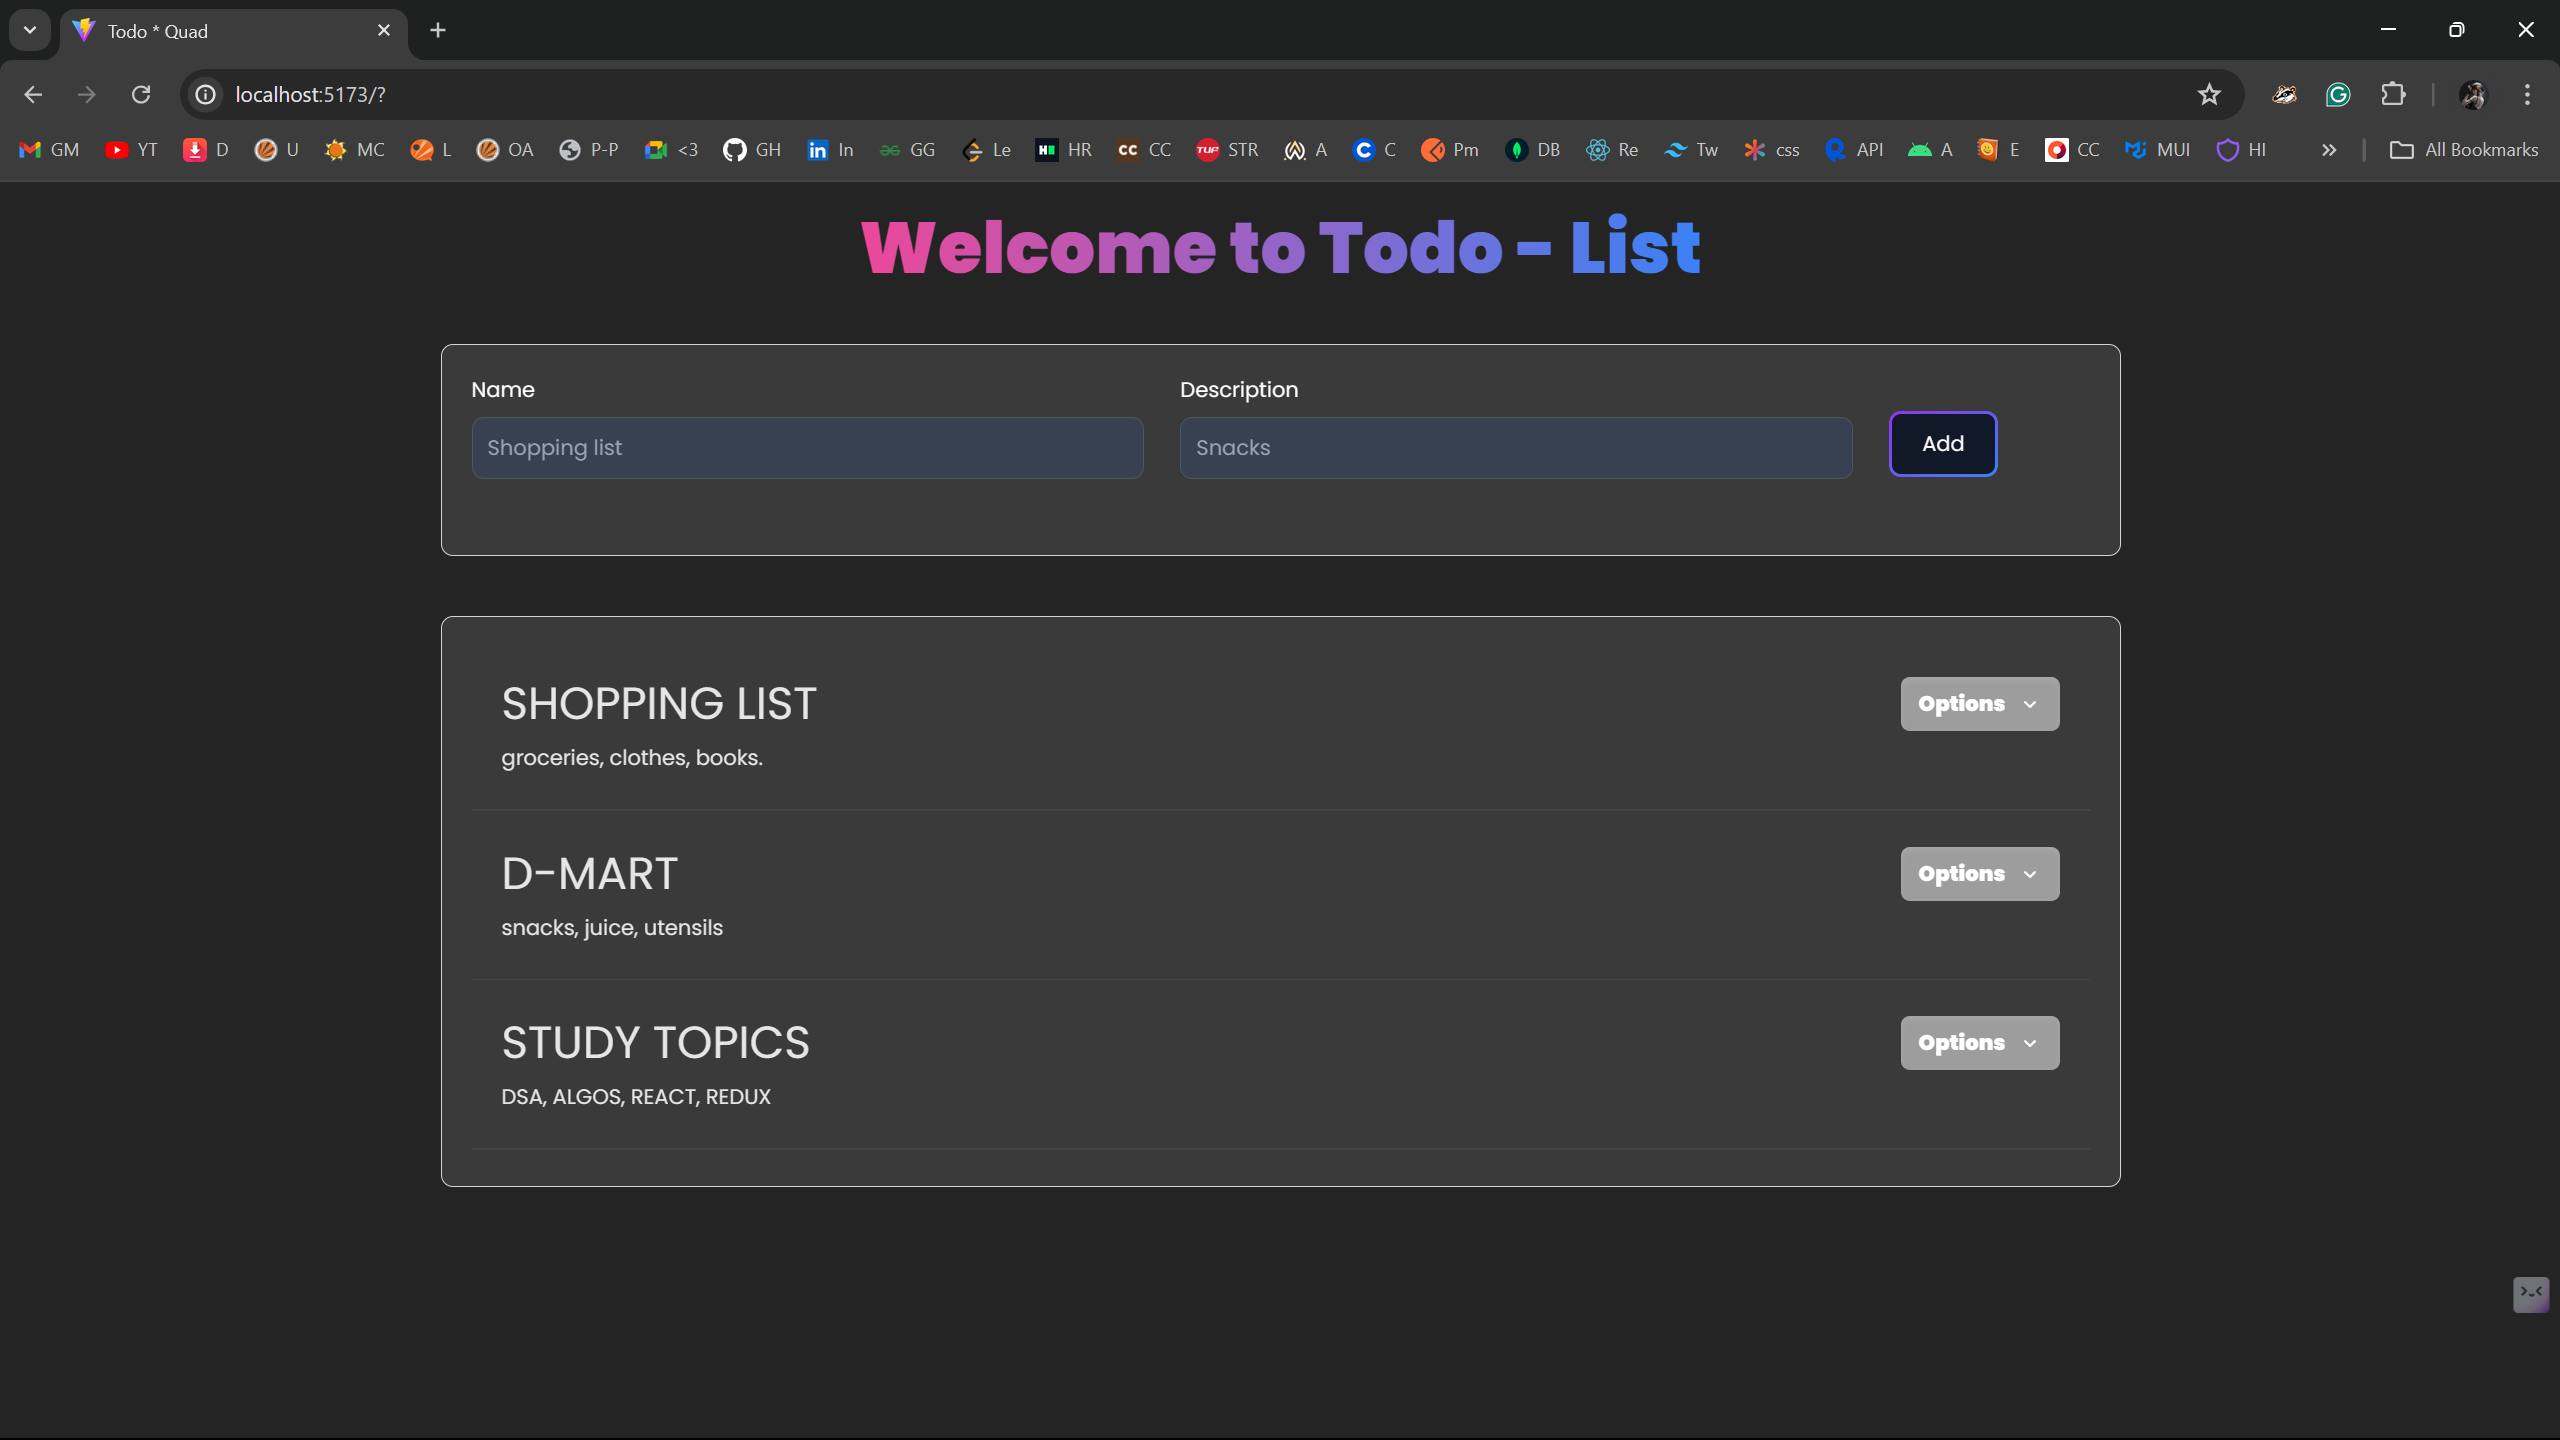
Task: Reload the page with refresh icon
Action: coord(141,94)
